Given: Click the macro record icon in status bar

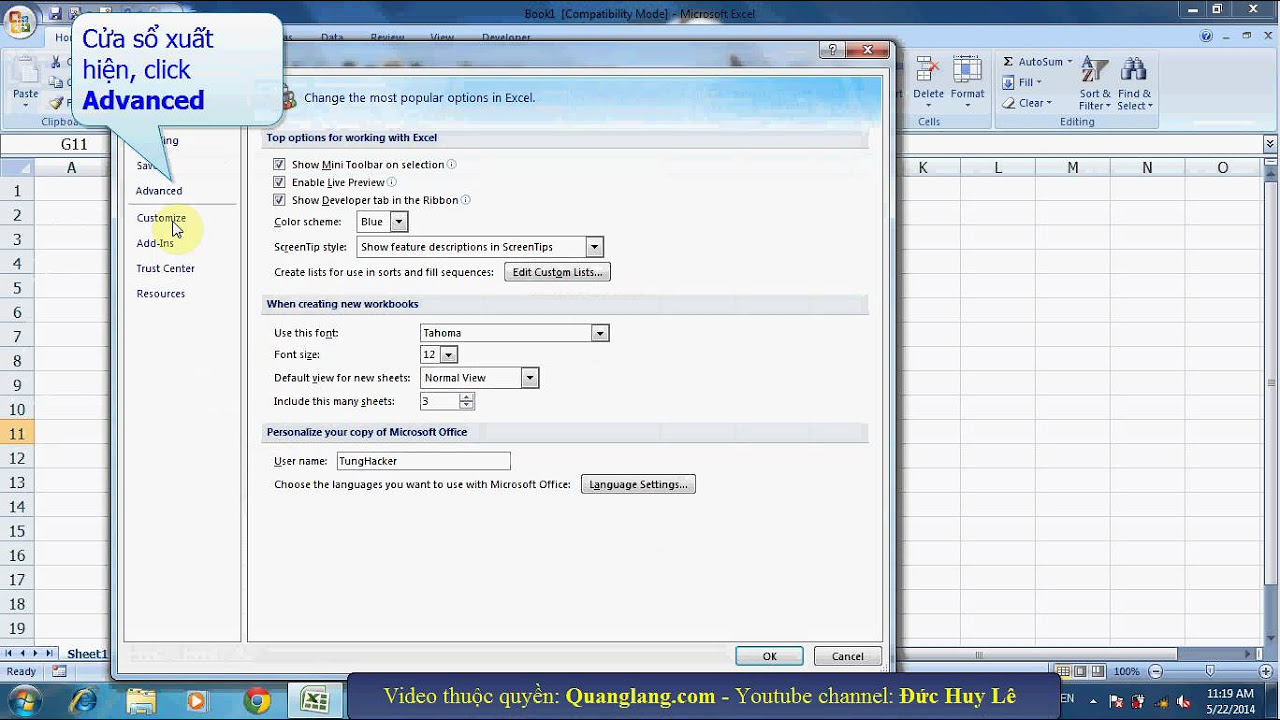Looking at the screenshot, I should (59, 672).
